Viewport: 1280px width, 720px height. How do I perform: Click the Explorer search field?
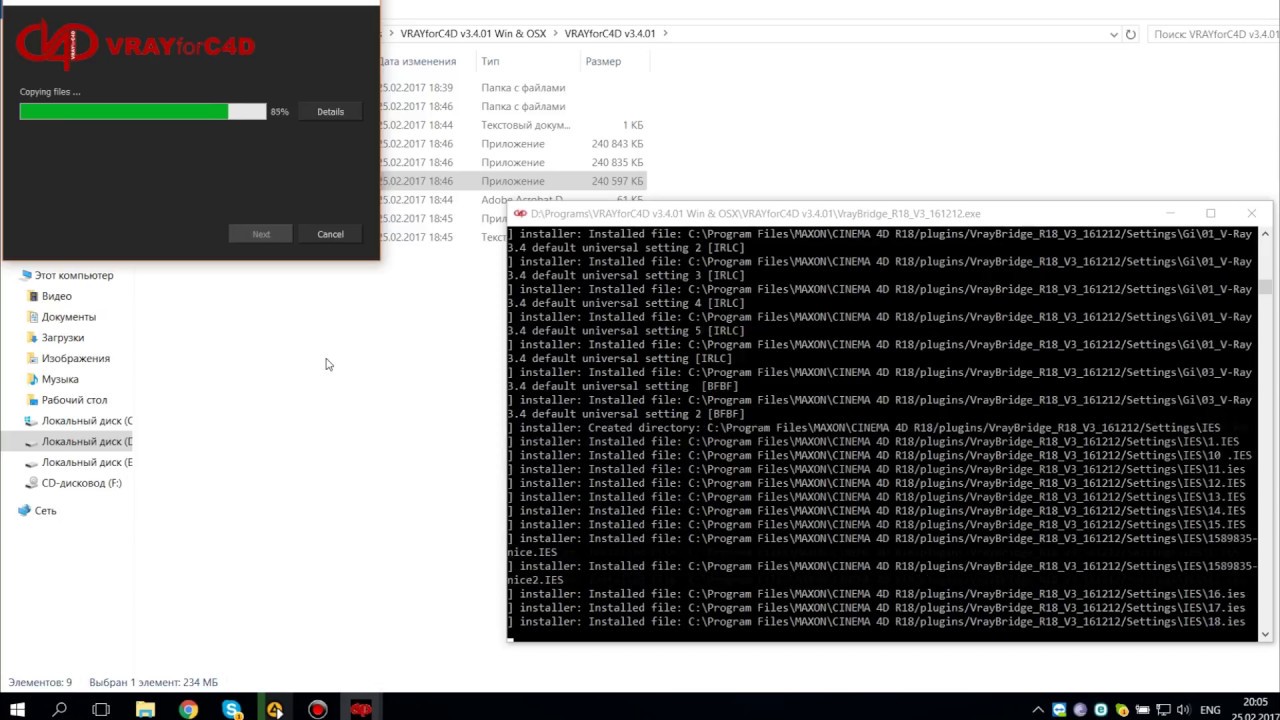(1213, 34)
